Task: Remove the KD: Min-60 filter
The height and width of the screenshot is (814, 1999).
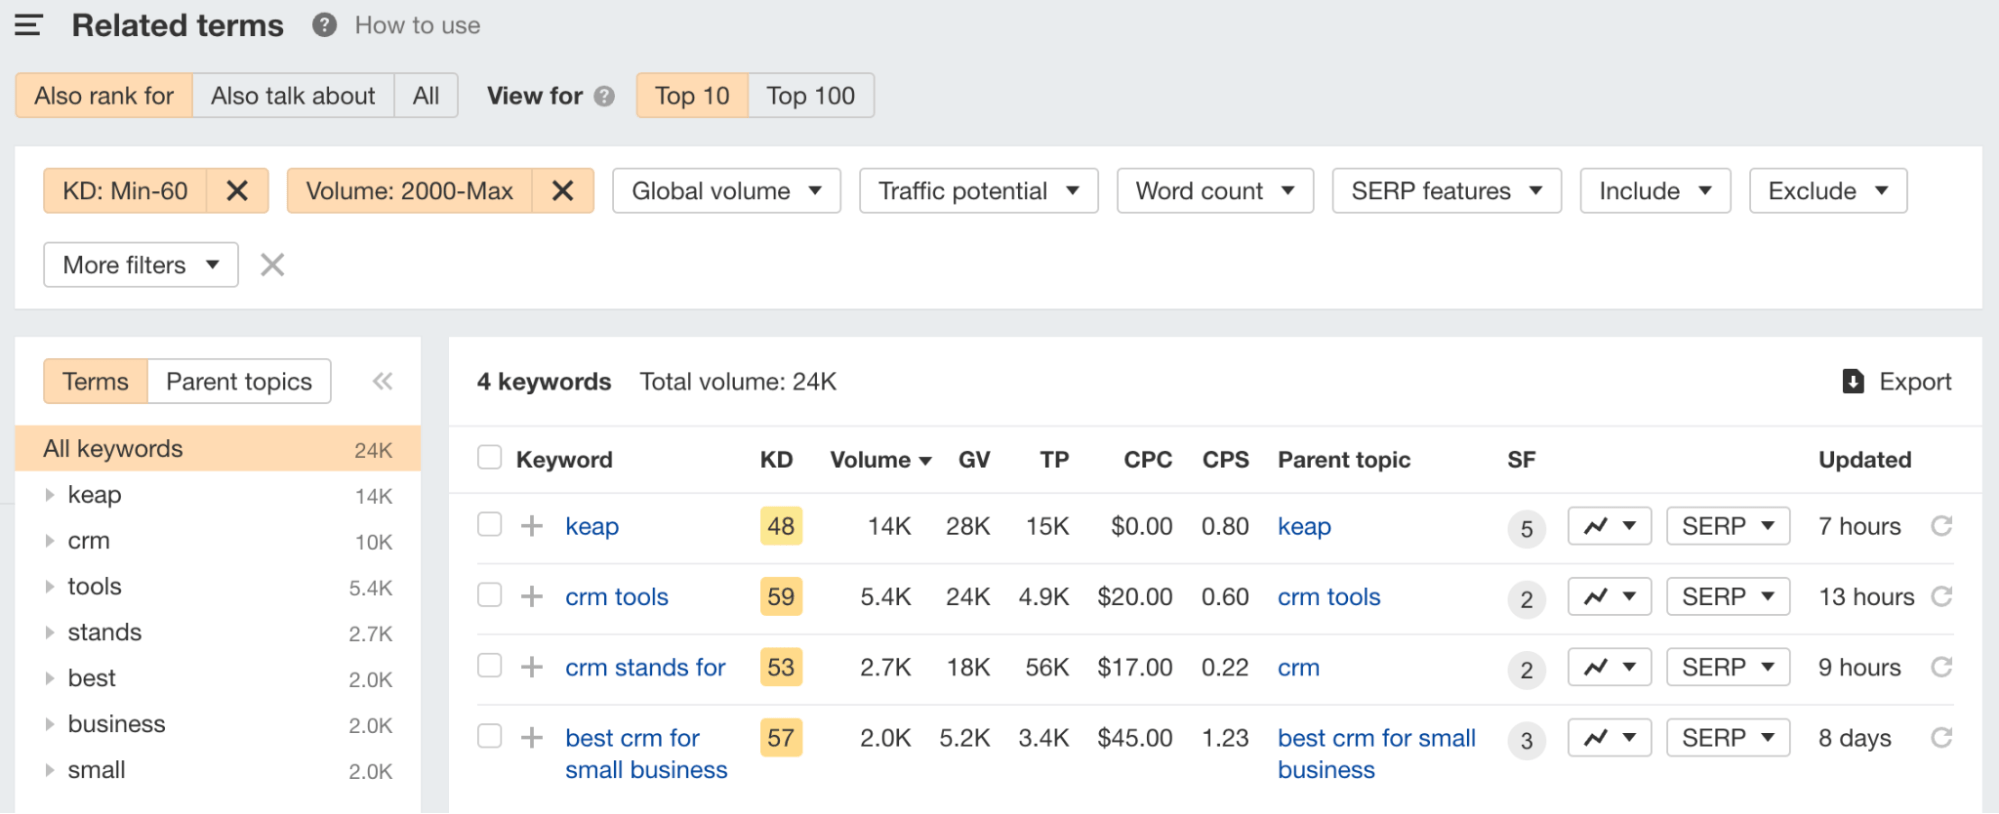Action: pyautogui.click(x=237, y=190)
